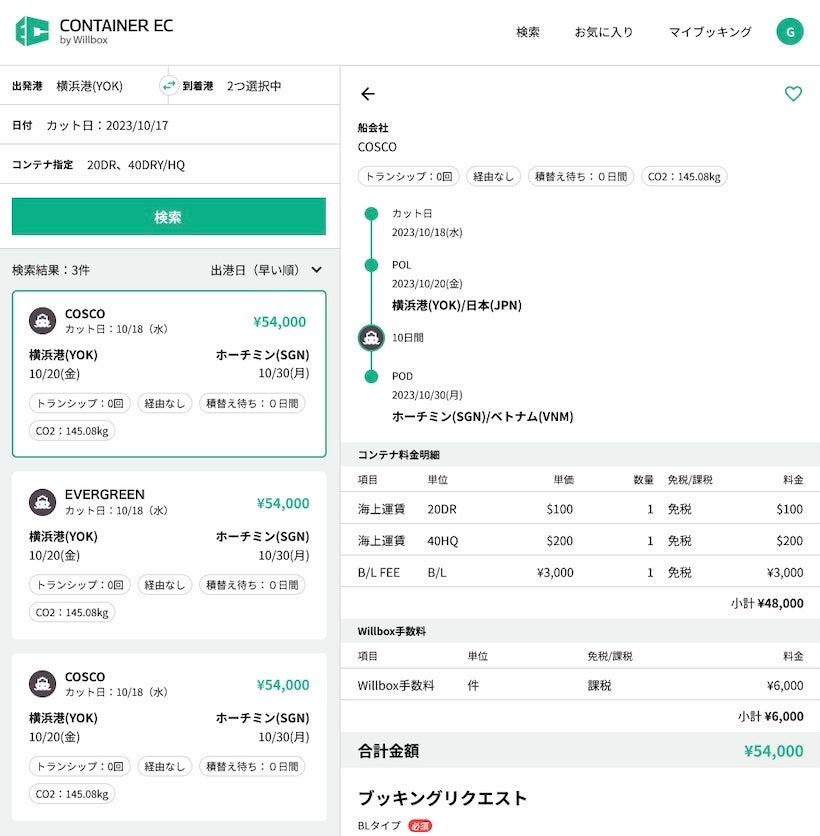
Task: Click 積替え待ち：0日間 tag in detail panel
Action: point(581,176)
